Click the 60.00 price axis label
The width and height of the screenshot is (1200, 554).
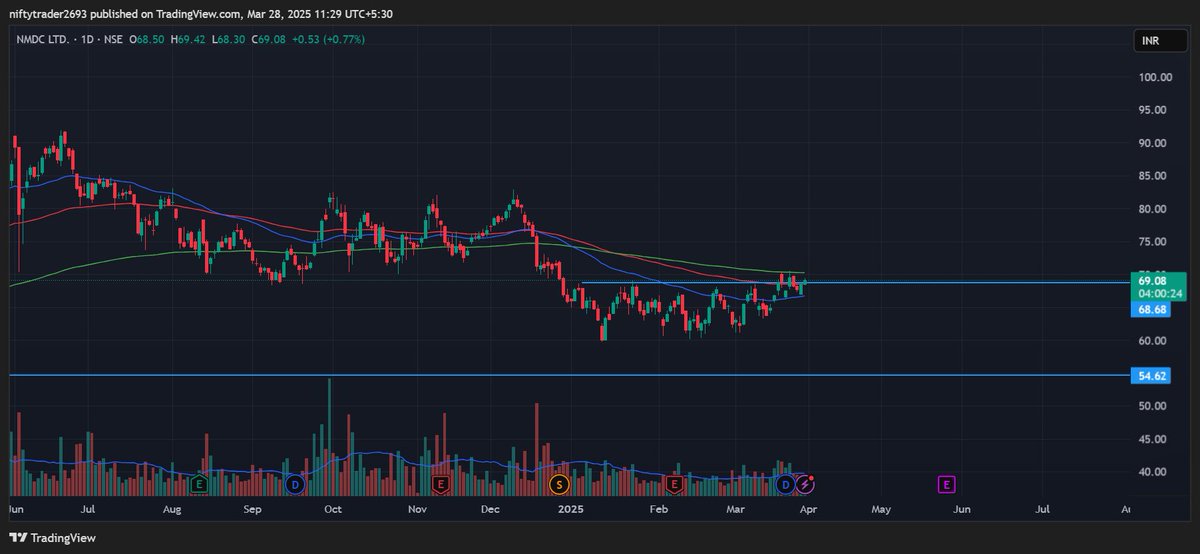point(1154,341)
